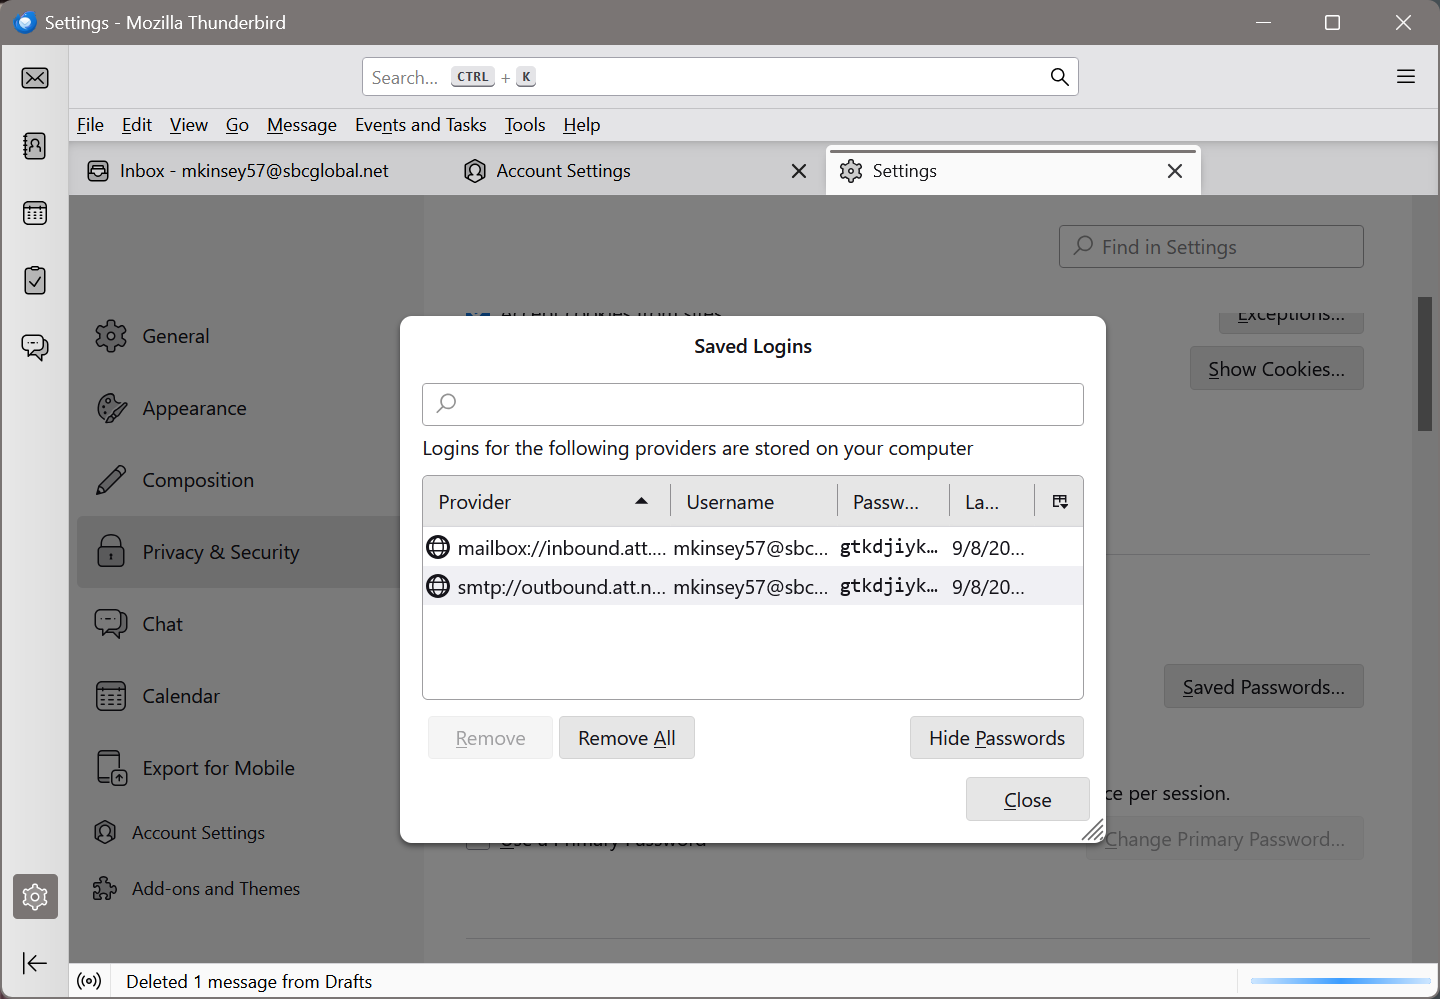Screen dimensions: 1440x999
Task: Open the Help menu
Action: pyautogui.click(x=582, y=125)
